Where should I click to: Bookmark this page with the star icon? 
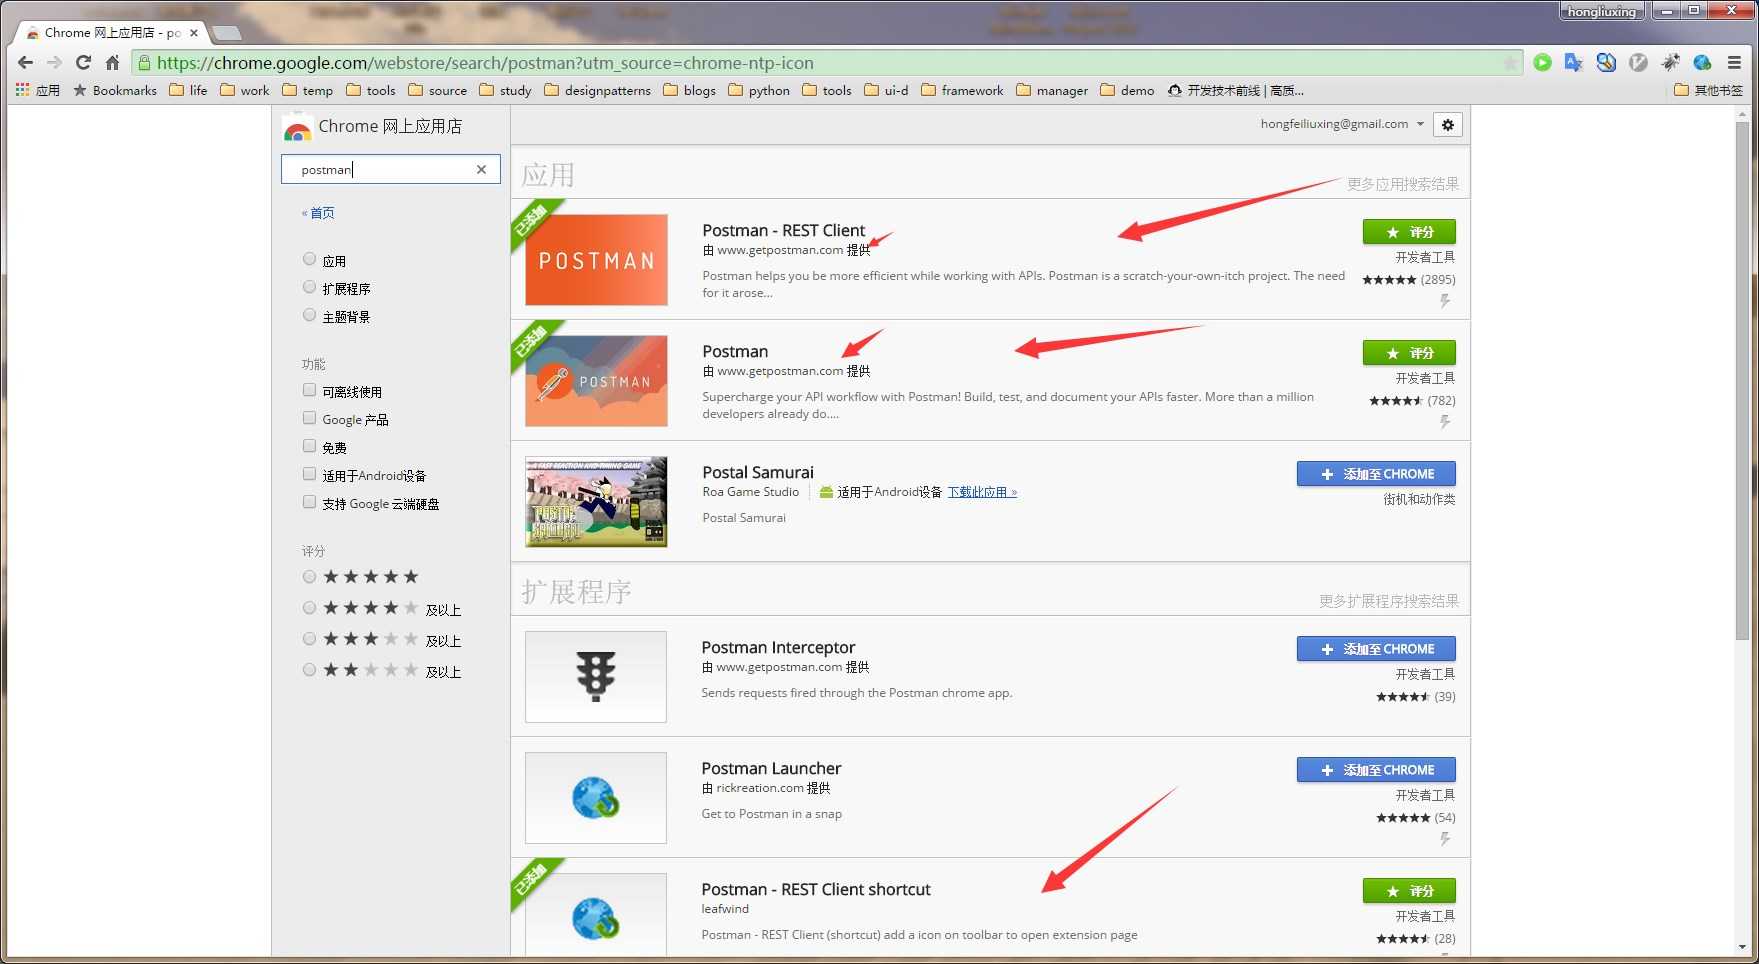[1510, 63]
